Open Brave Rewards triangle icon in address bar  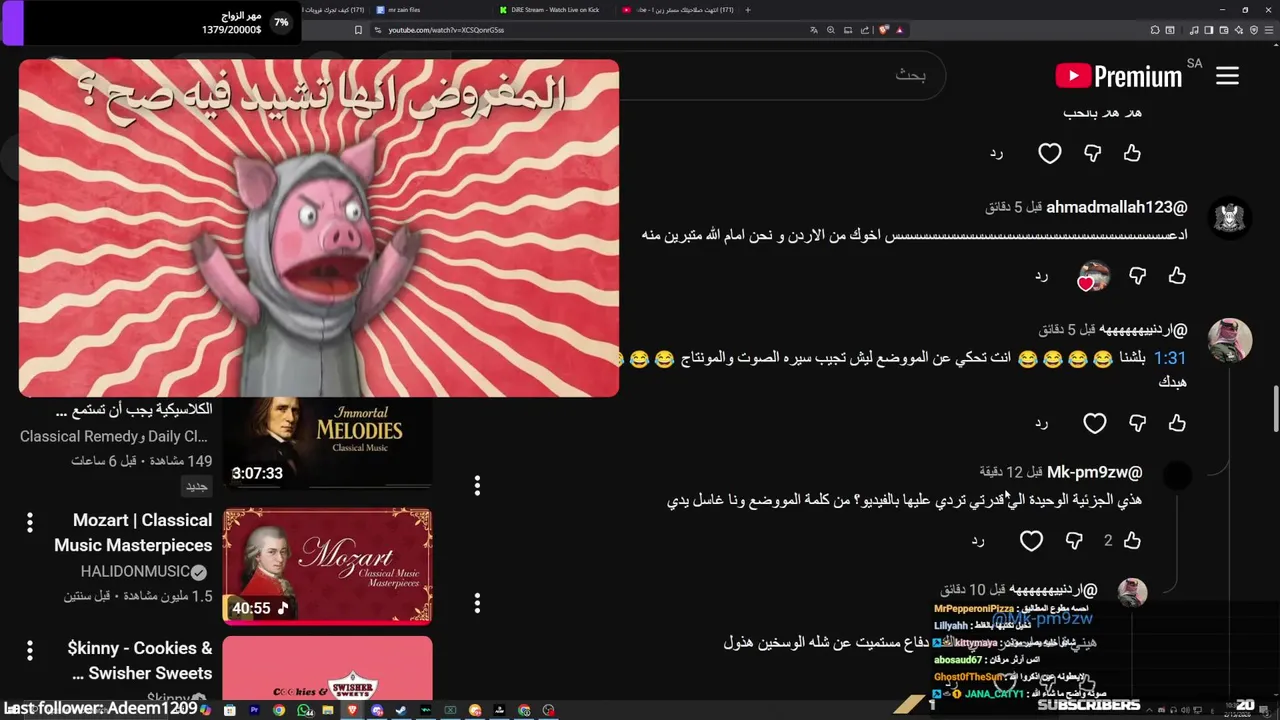(x=899, y=30)
